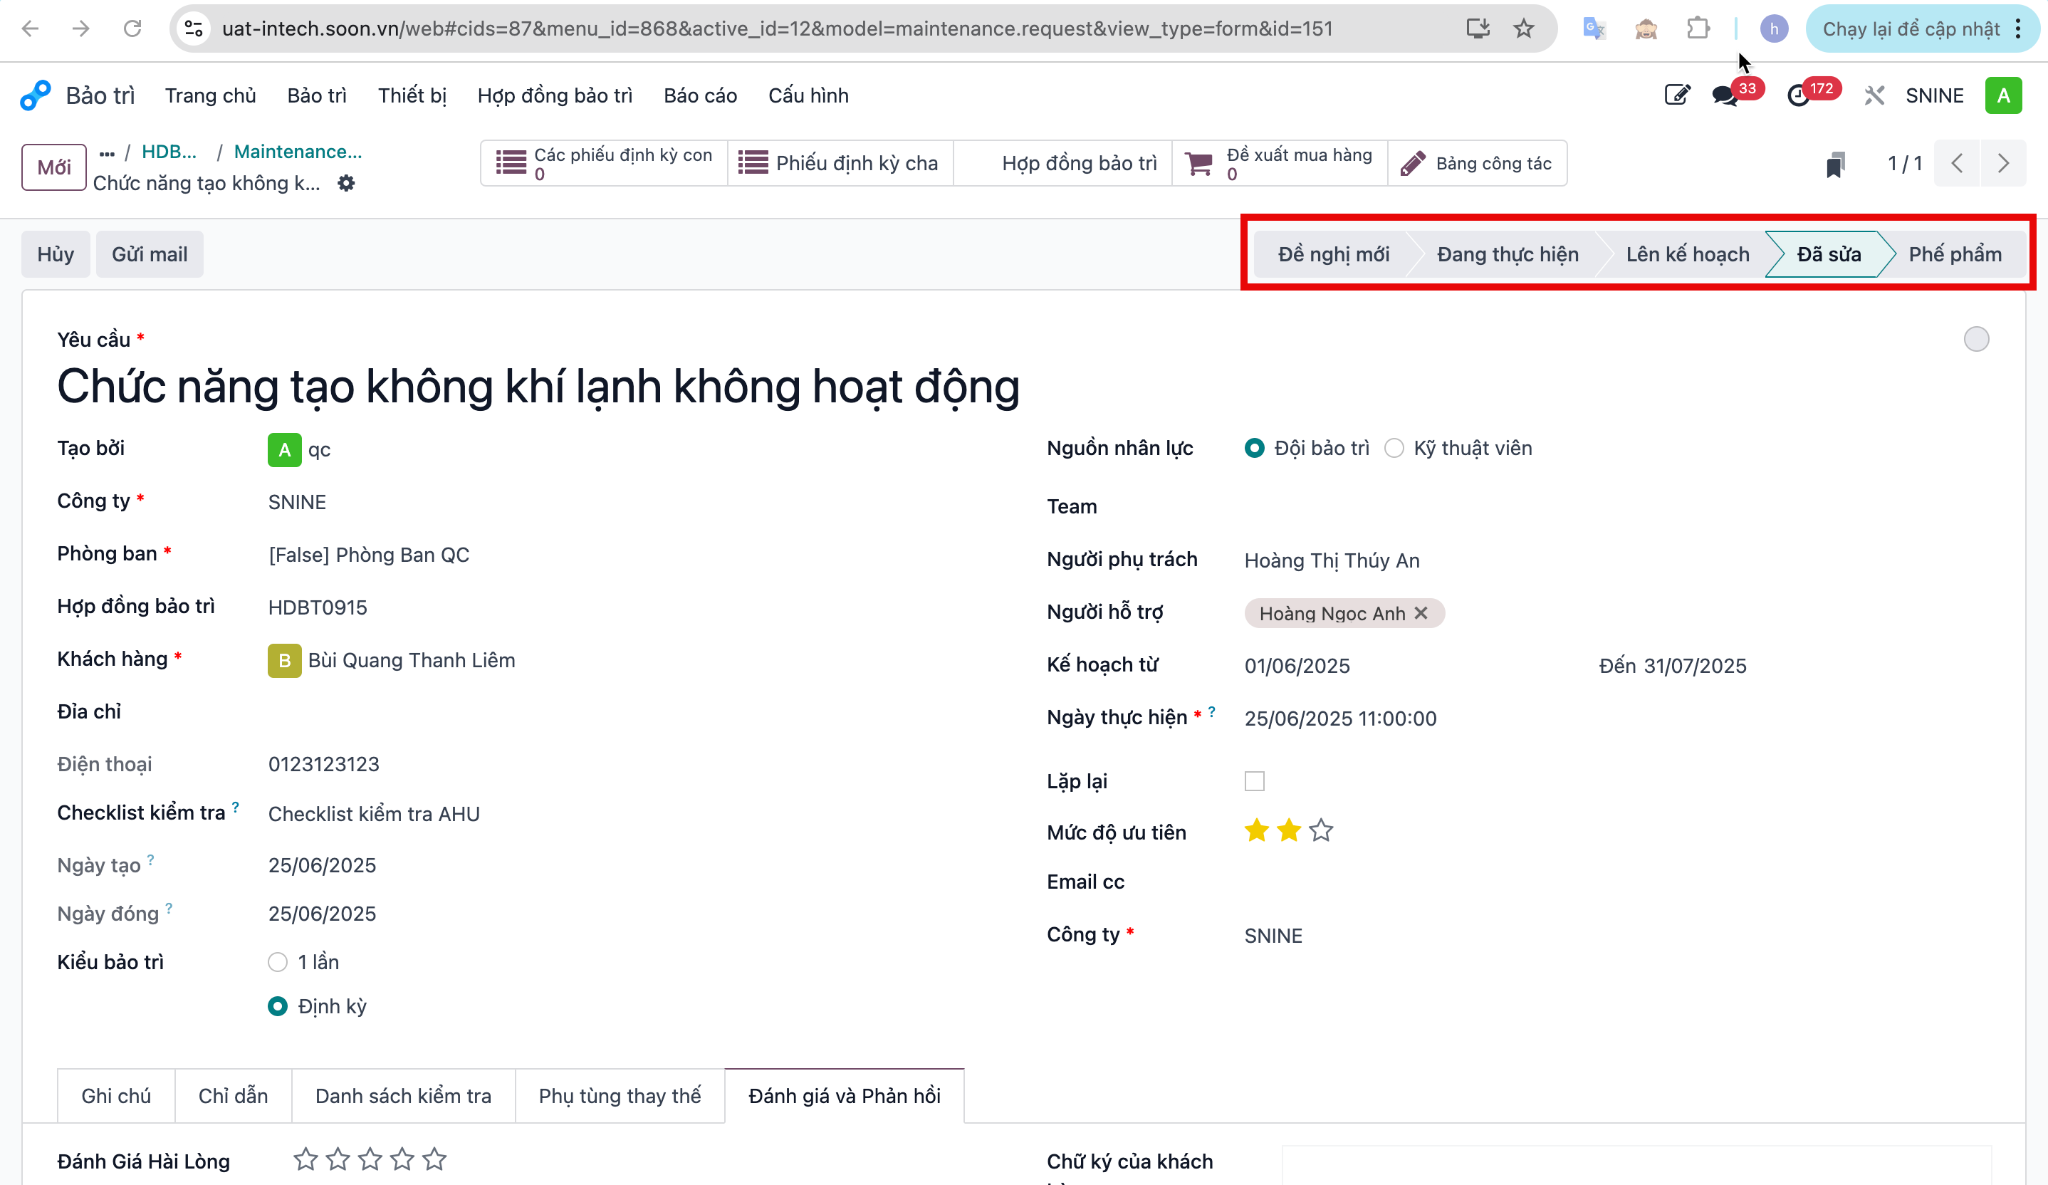Select 1 lần maintenance type
The height and width of the screenshot is (1185, 2048).
[x=278, y=962]
